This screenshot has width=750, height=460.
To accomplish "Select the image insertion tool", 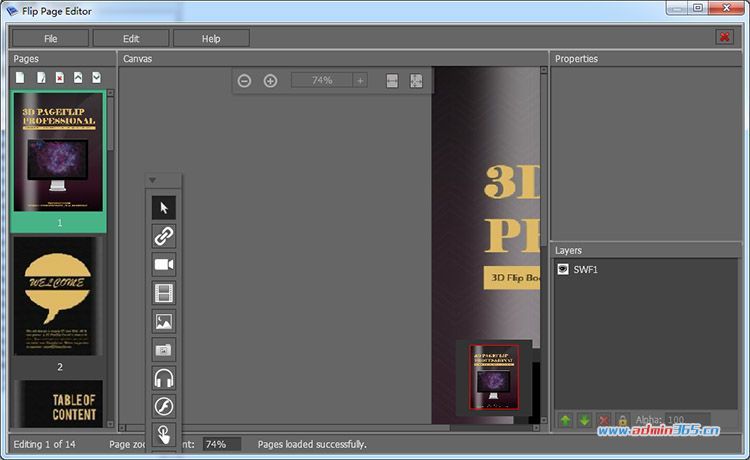I will click(164, 321).
